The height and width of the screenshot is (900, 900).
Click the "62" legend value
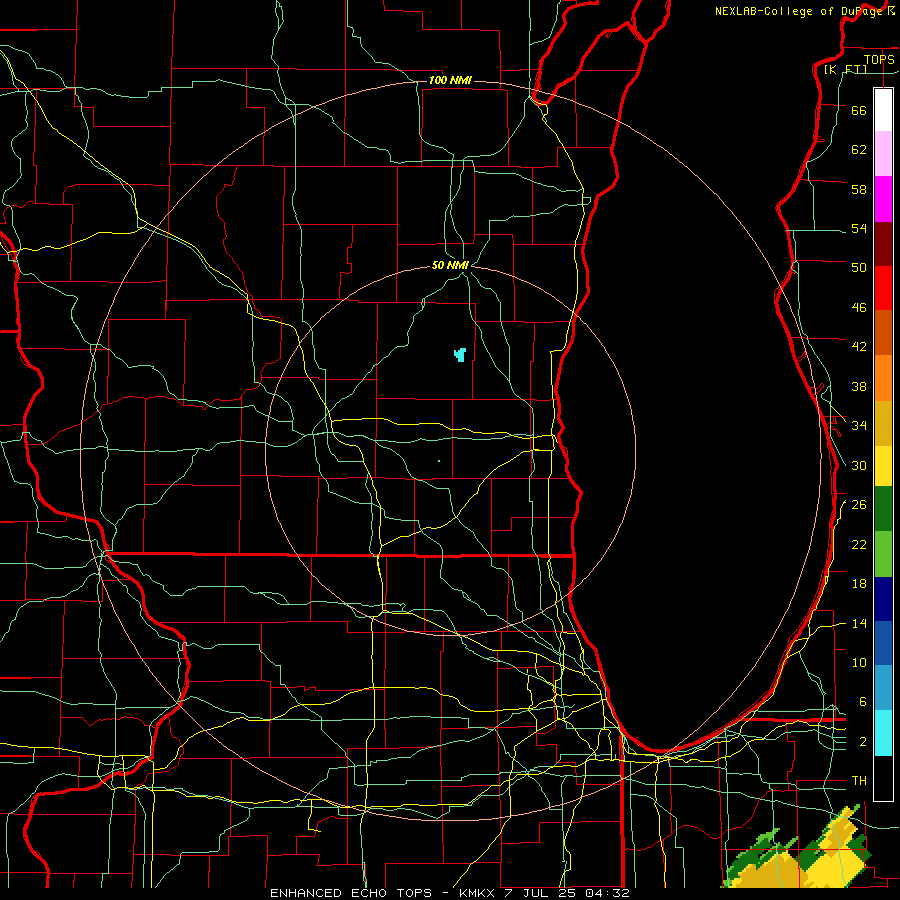point(859,149)
